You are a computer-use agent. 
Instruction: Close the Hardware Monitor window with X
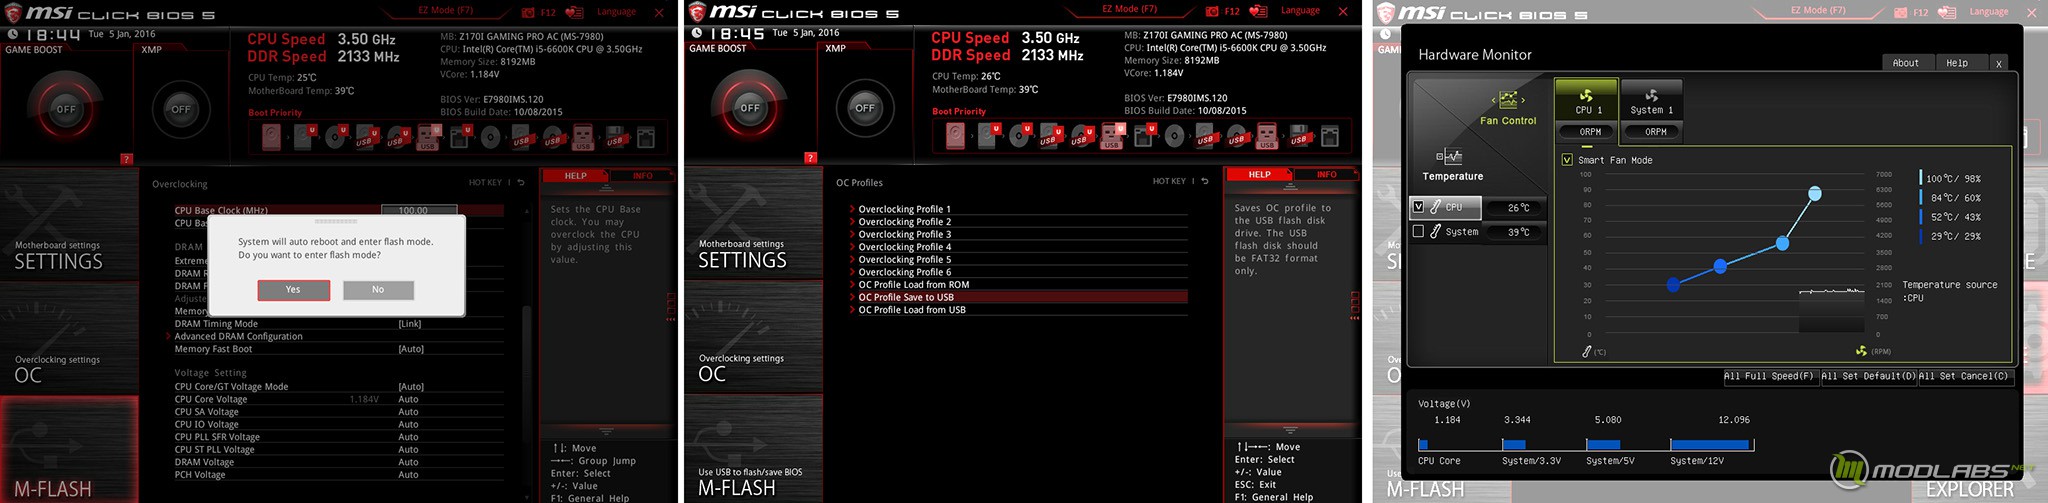click(x=1998, y=62)
